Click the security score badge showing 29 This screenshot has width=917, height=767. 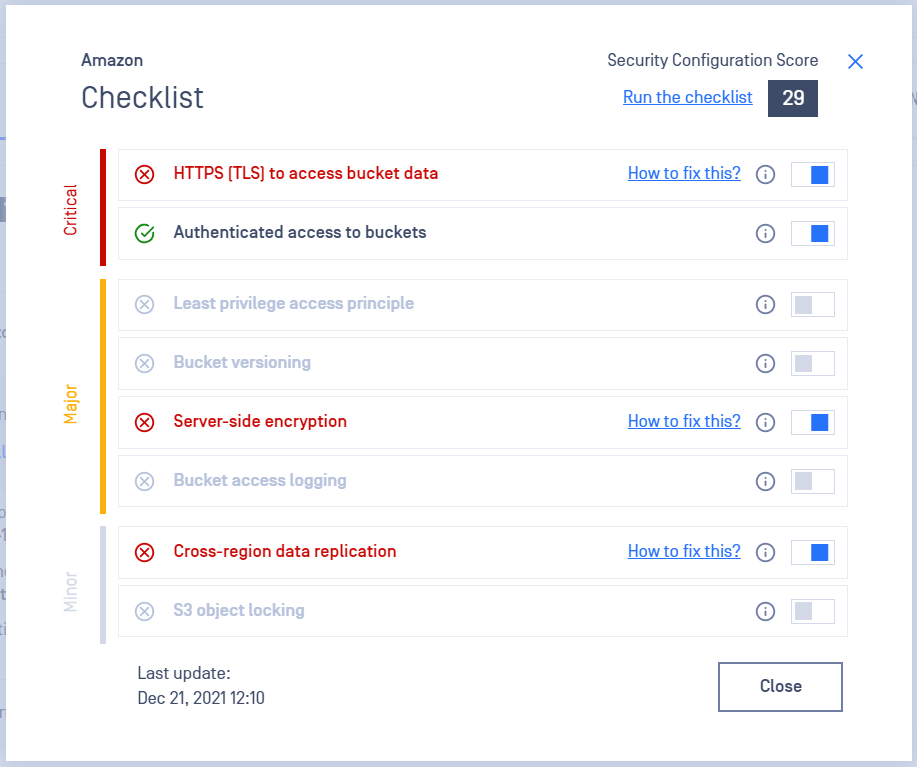pos(792,98)
